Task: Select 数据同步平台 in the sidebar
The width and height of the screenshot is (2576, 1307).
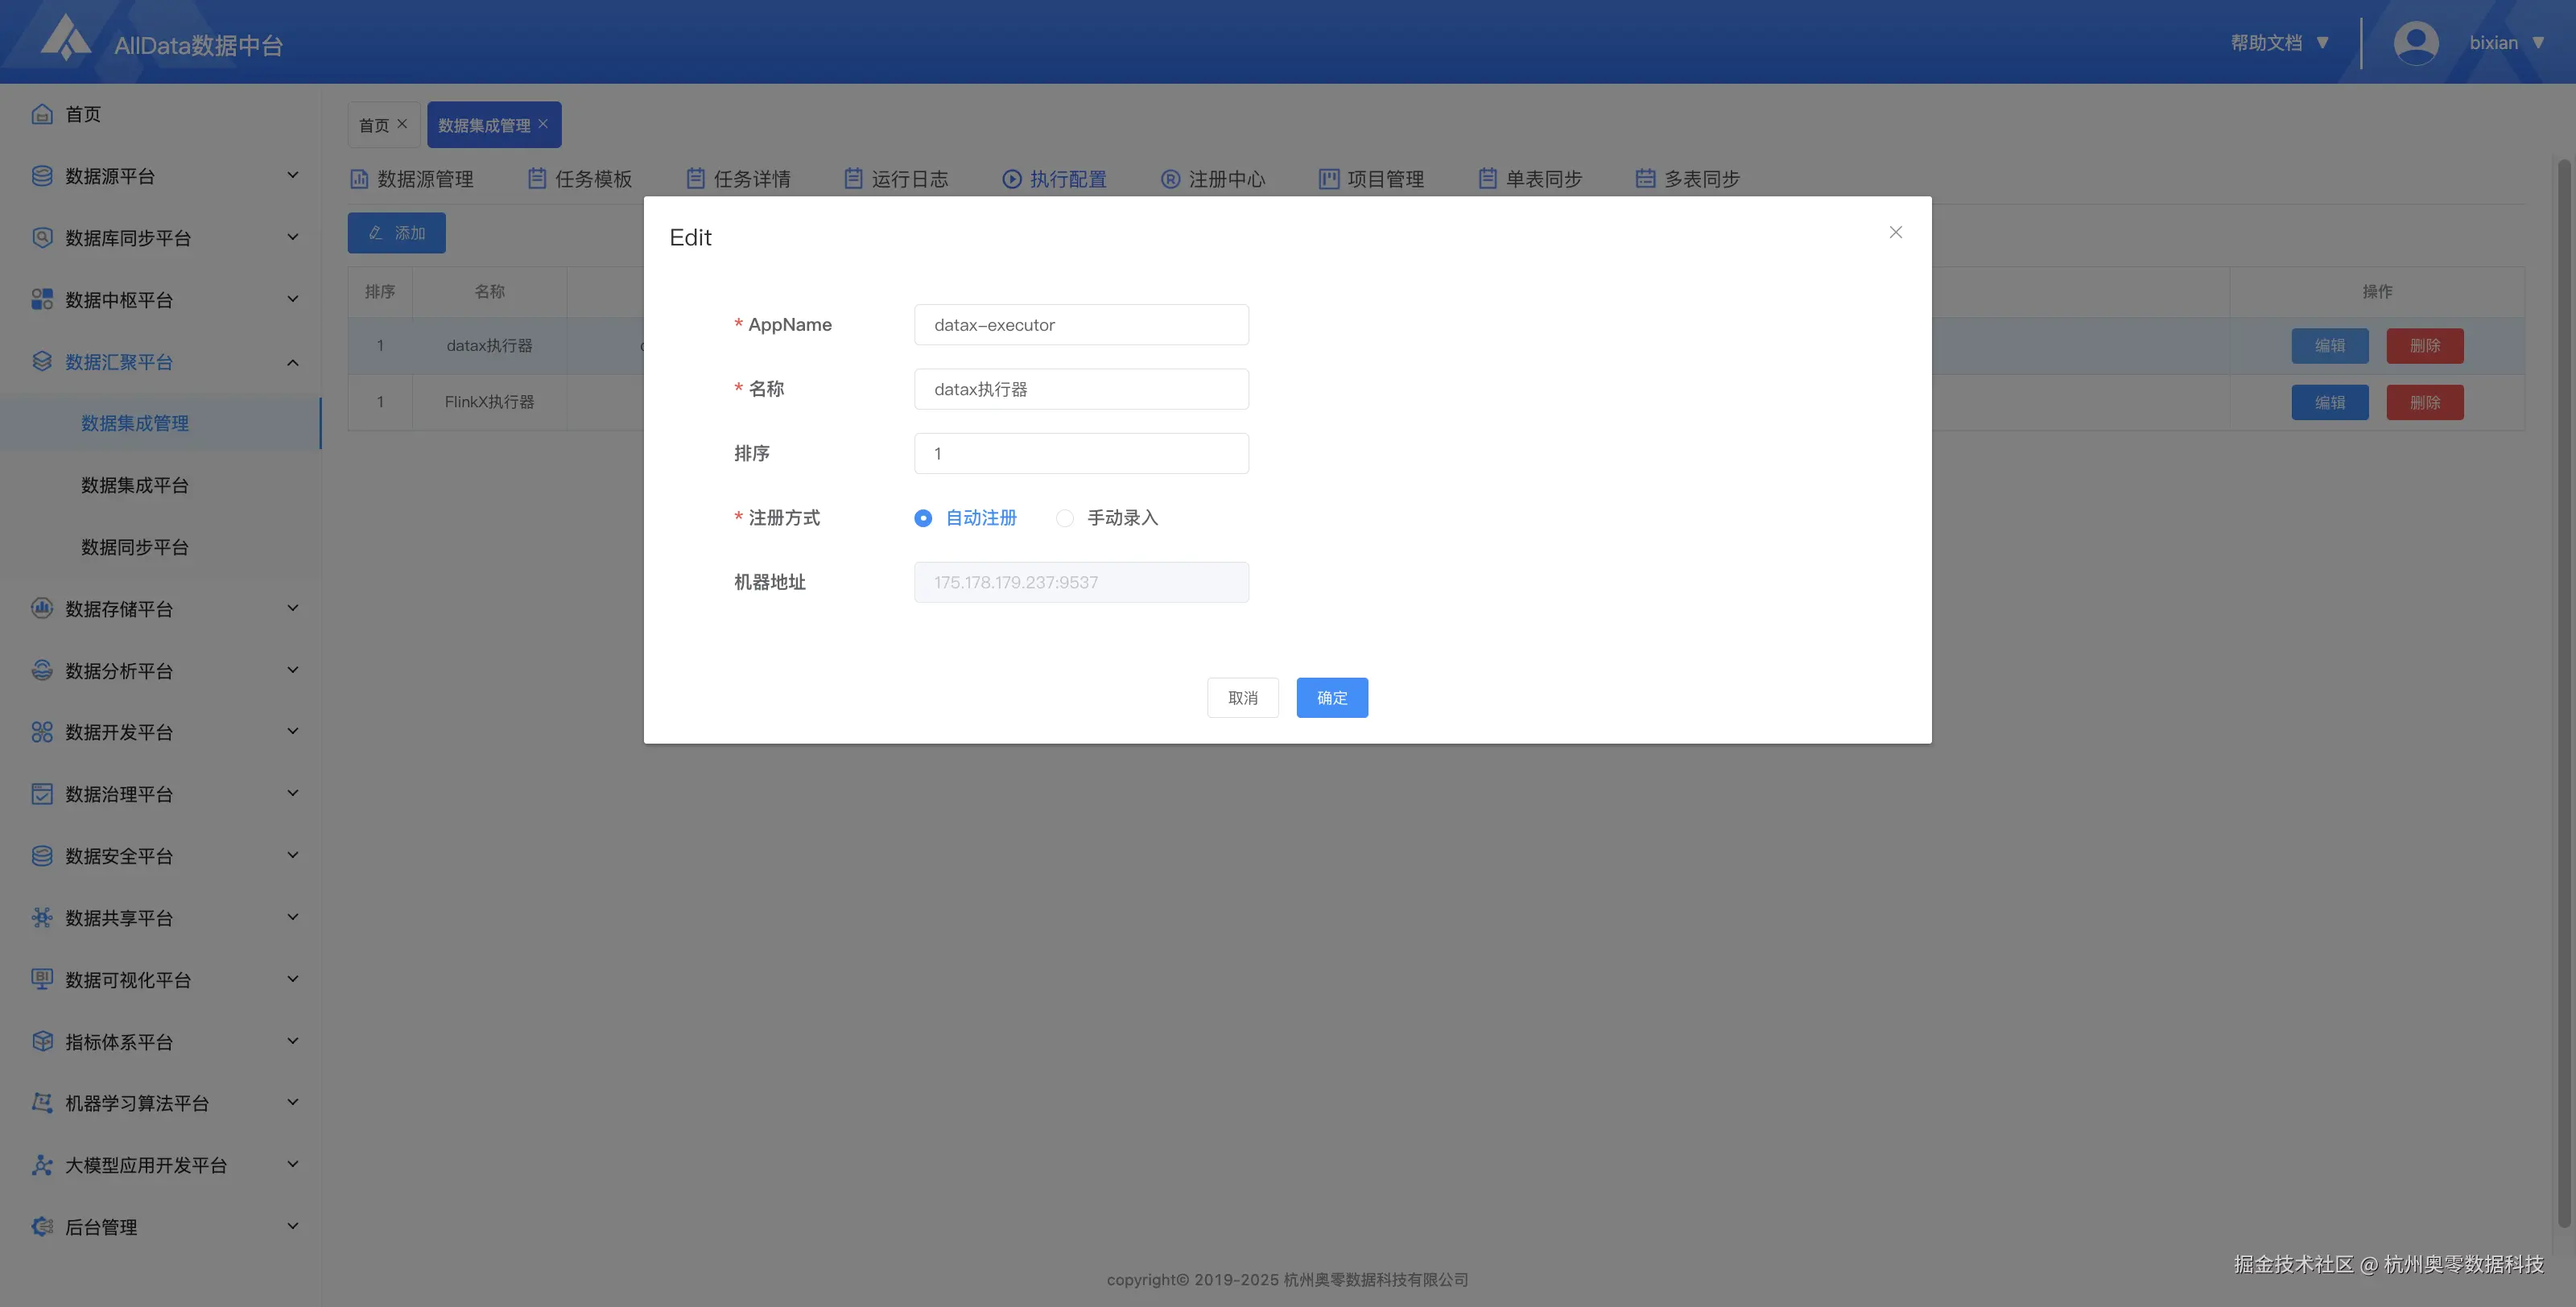Action: point(135,547)
